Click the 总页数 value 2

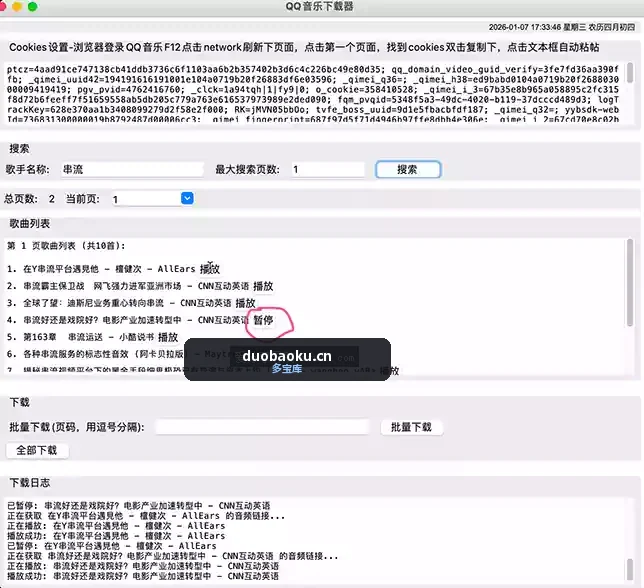(x=51, y=199)
